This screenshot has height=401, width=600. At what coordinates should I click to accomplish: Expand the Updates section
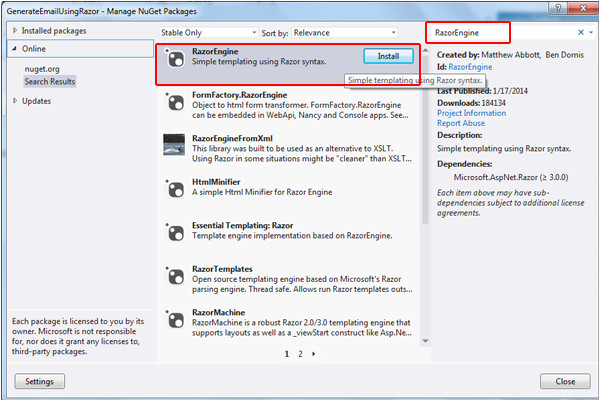15,101
